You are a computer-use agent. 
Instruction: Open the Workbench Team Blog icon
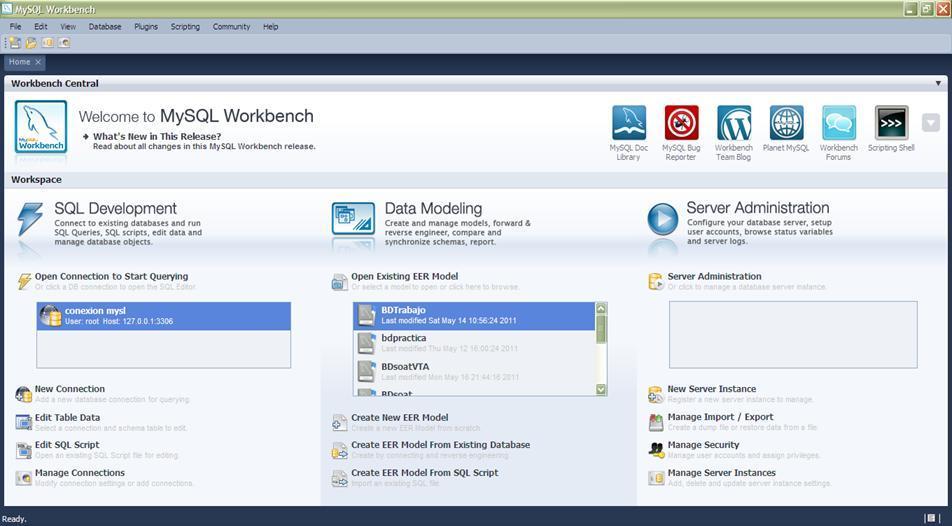(x=733, y=123)
